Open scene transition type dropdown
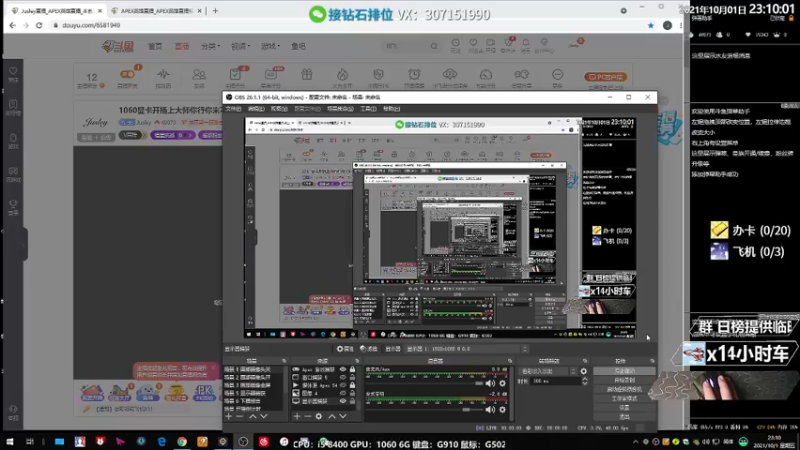This screenshot has height=450, width=800. pos(548,371)
